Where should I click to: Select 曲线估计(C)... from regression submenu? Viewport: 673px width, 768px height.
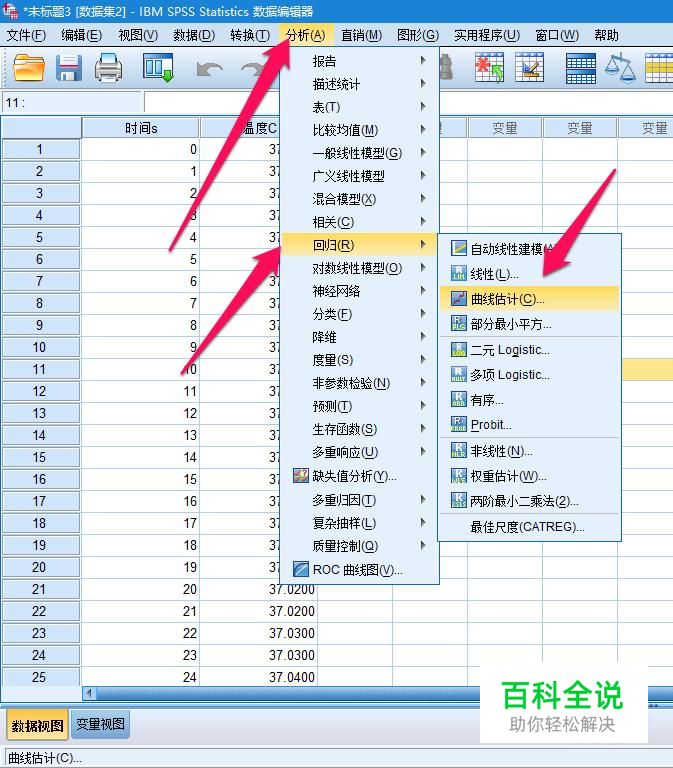pos(529,298)
